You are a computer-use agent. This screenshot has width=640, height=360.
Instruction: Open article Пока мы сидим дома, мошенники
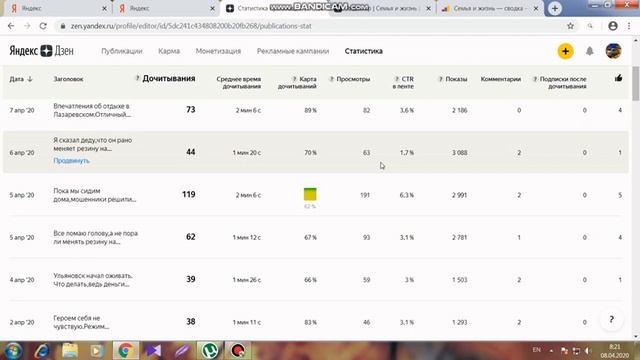coord(95,195)
